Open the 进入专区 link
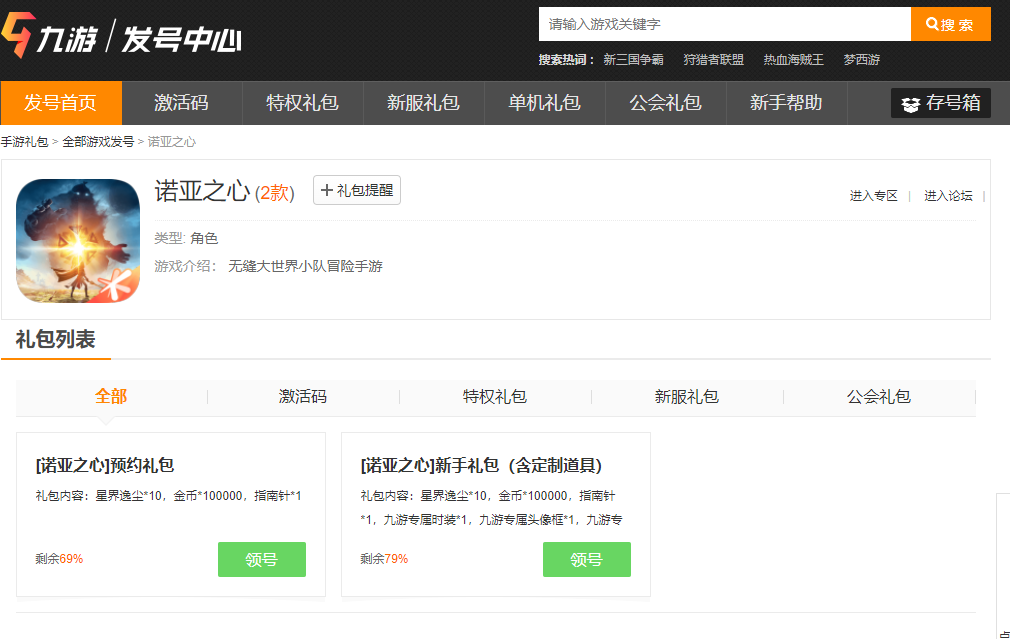The width and height of the screenshot is (1010, 639). pyautogui.click(x=874, y=196)
